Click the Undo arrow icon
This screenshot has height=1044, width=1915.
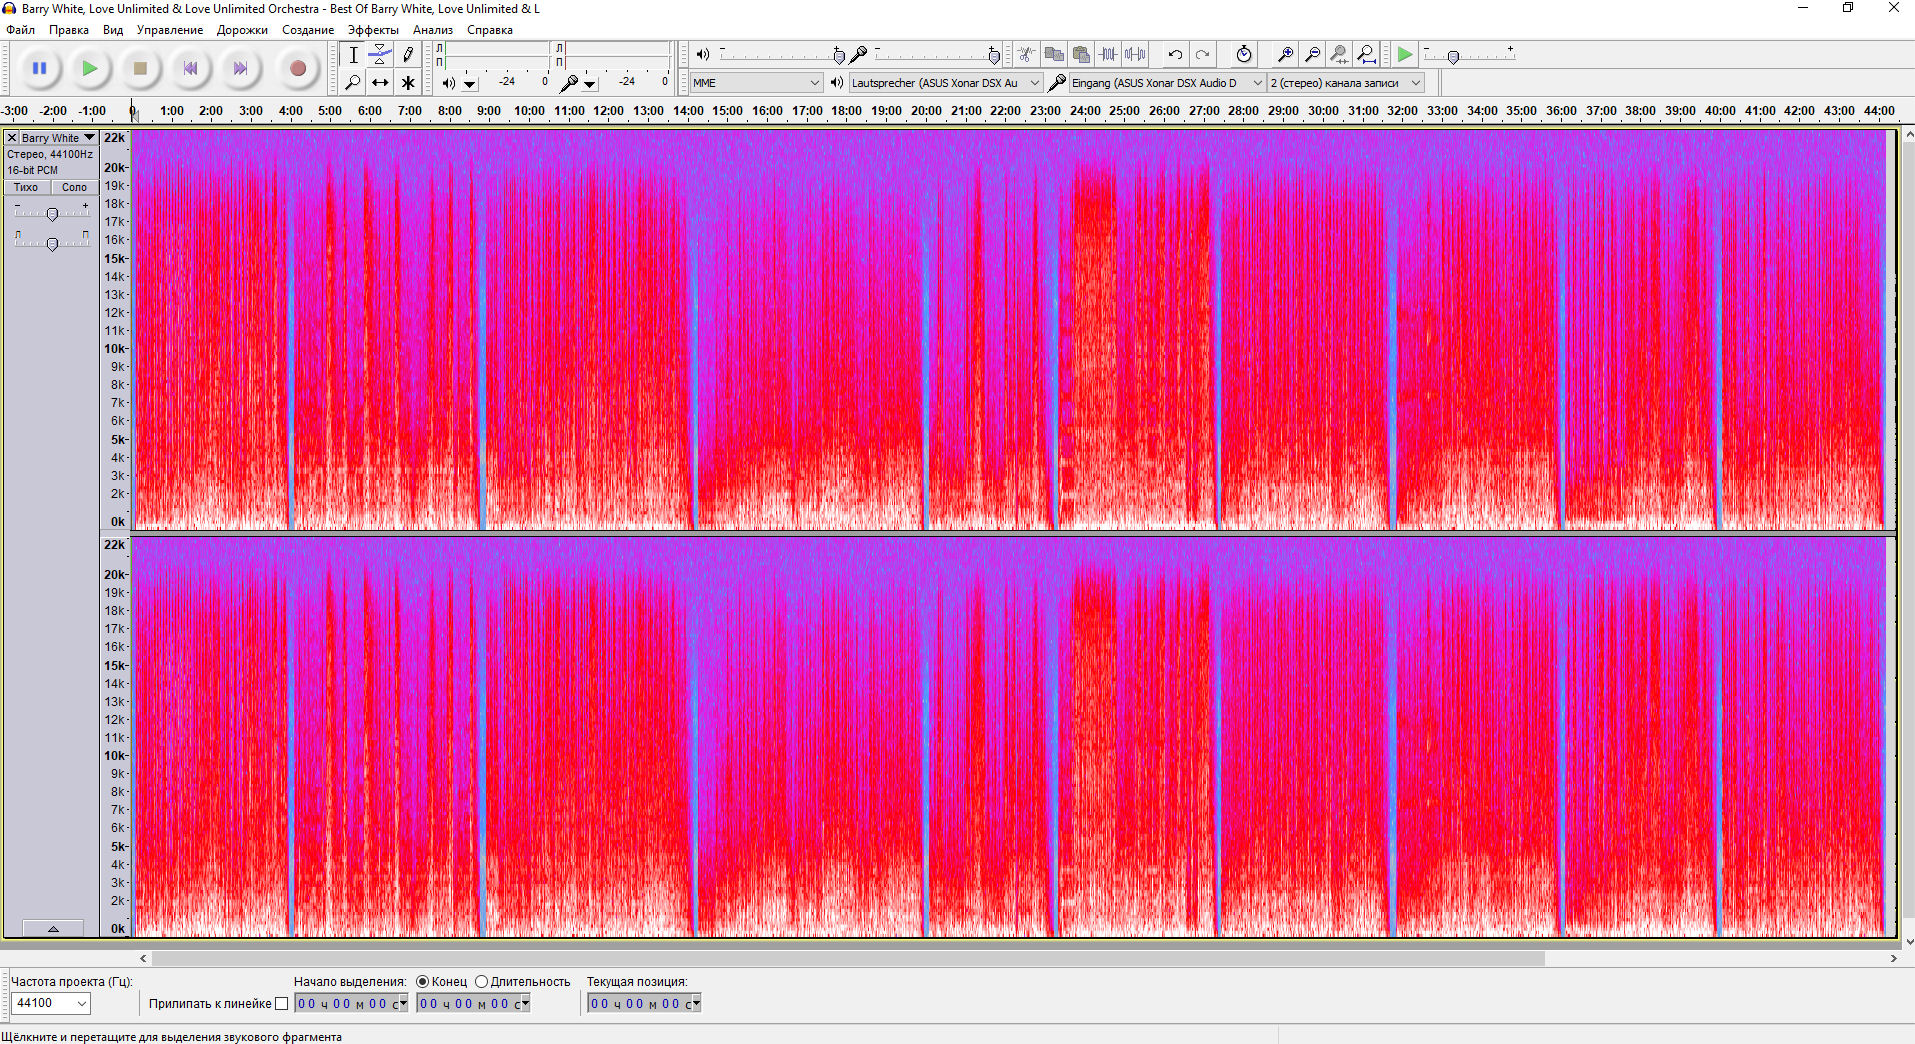1175,55
